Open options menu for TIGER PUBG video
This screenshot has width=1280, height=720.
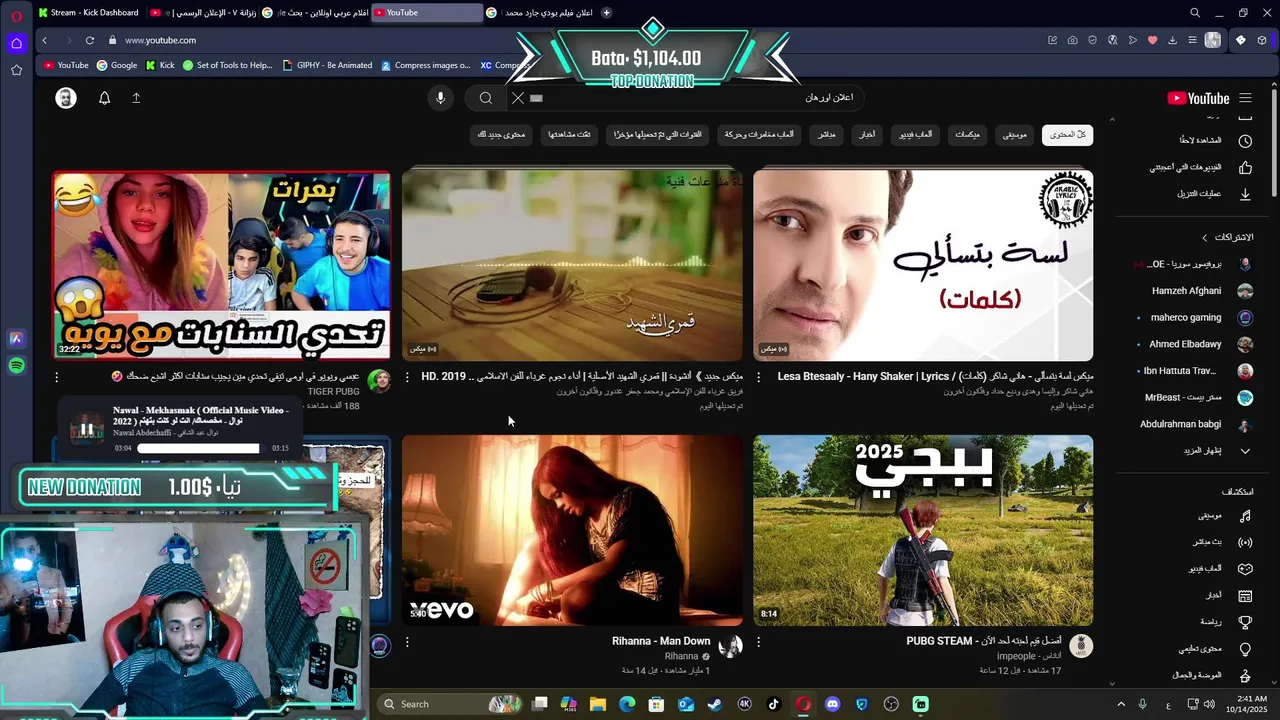56,377
